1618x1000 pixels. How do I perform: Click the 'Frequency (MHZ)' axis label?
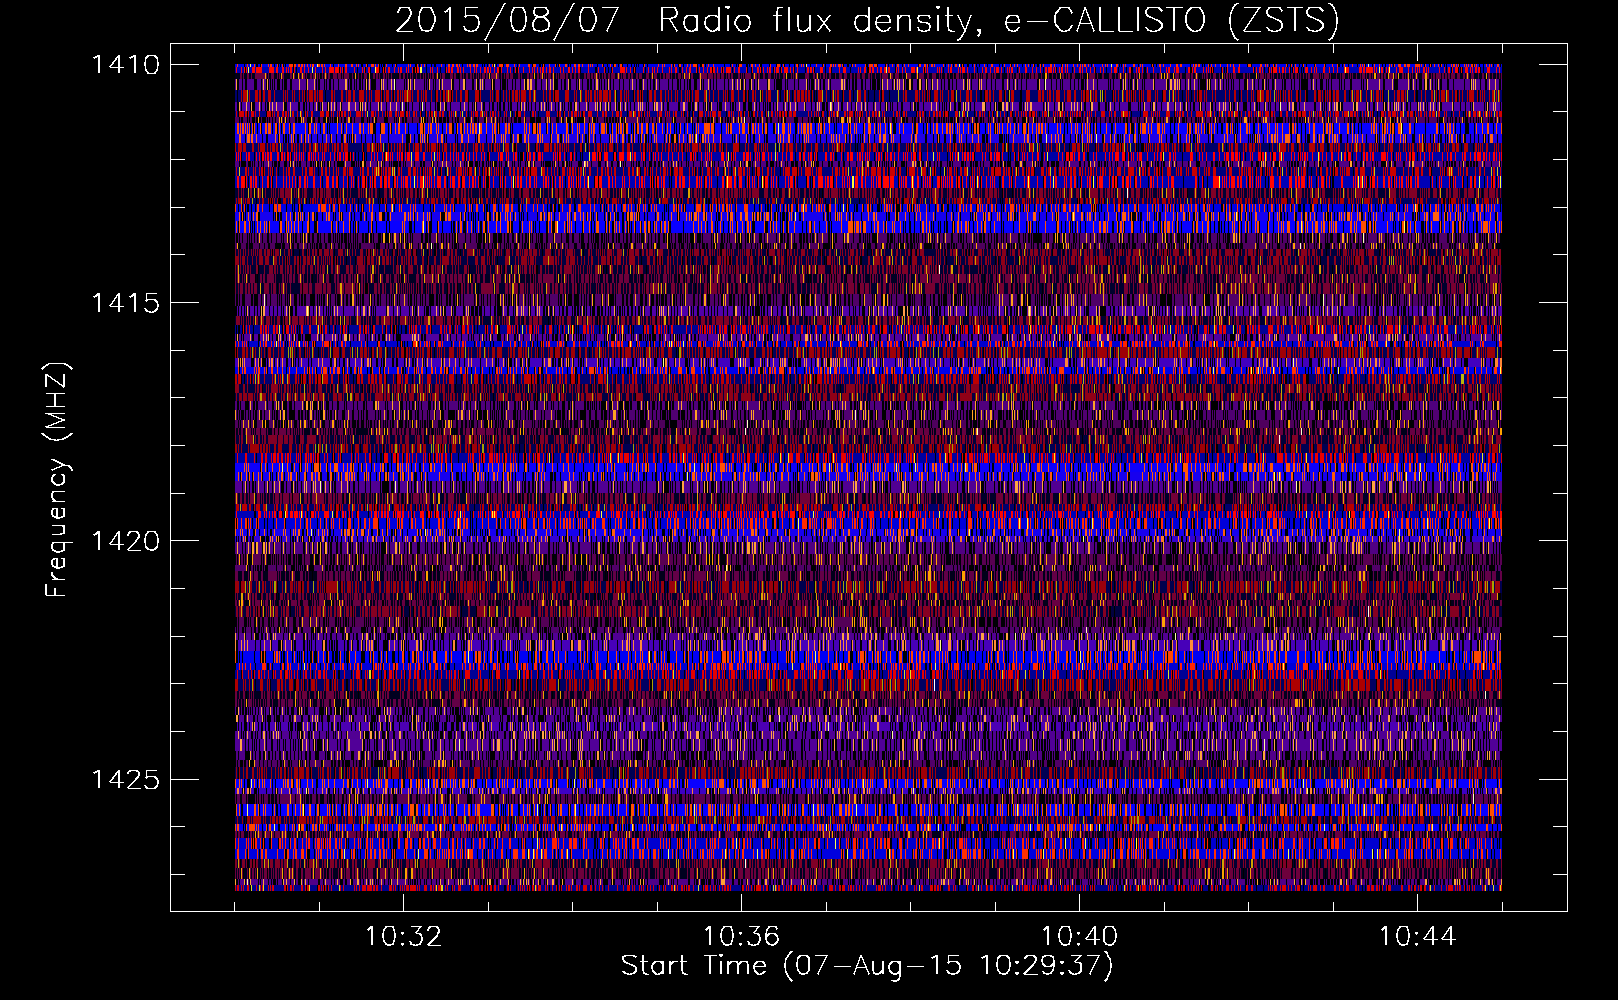tap(57, 480)
